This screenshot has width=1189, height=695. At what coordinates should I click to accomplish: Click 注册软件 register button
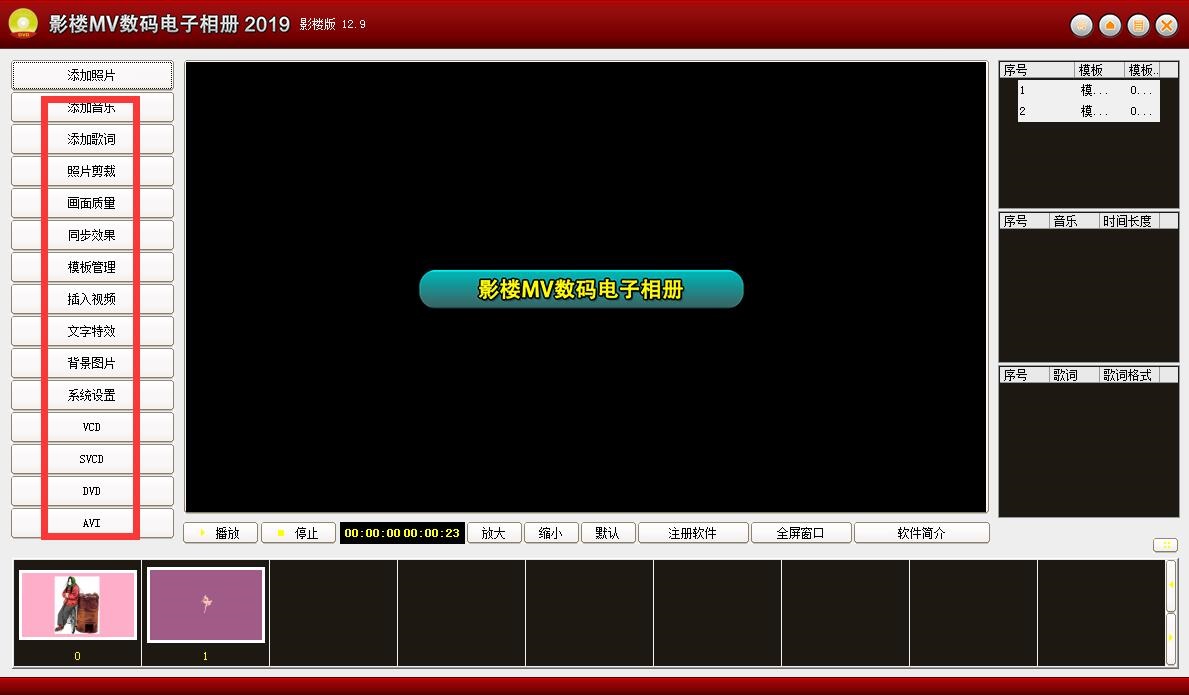[x=693, y=533]
